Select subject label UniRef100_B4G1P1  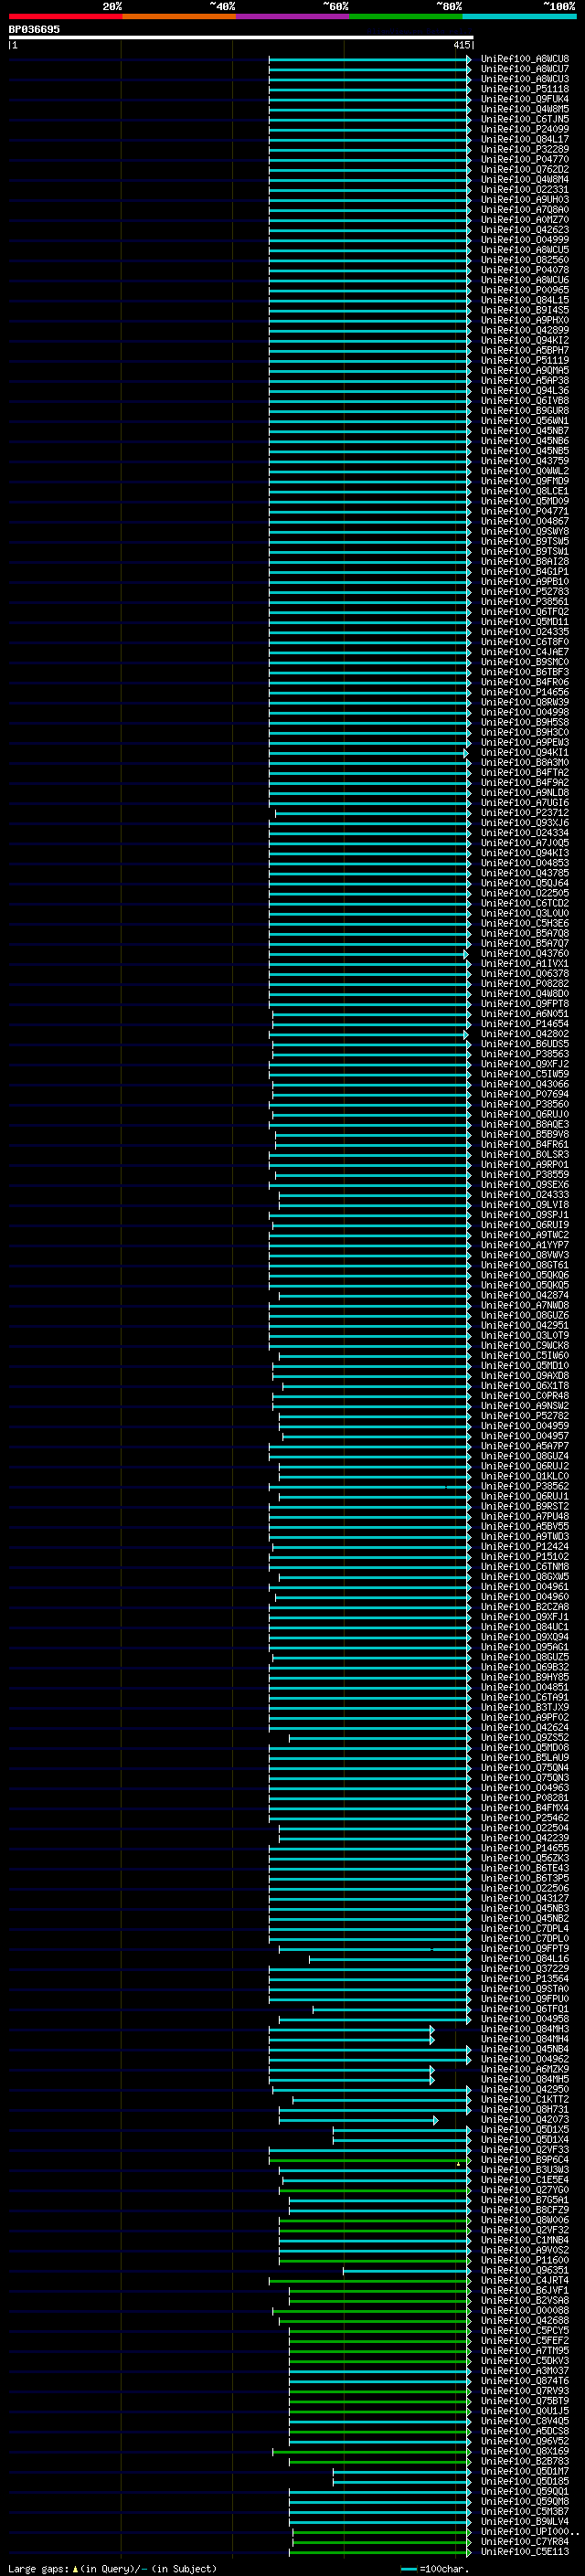coord(525,572)
